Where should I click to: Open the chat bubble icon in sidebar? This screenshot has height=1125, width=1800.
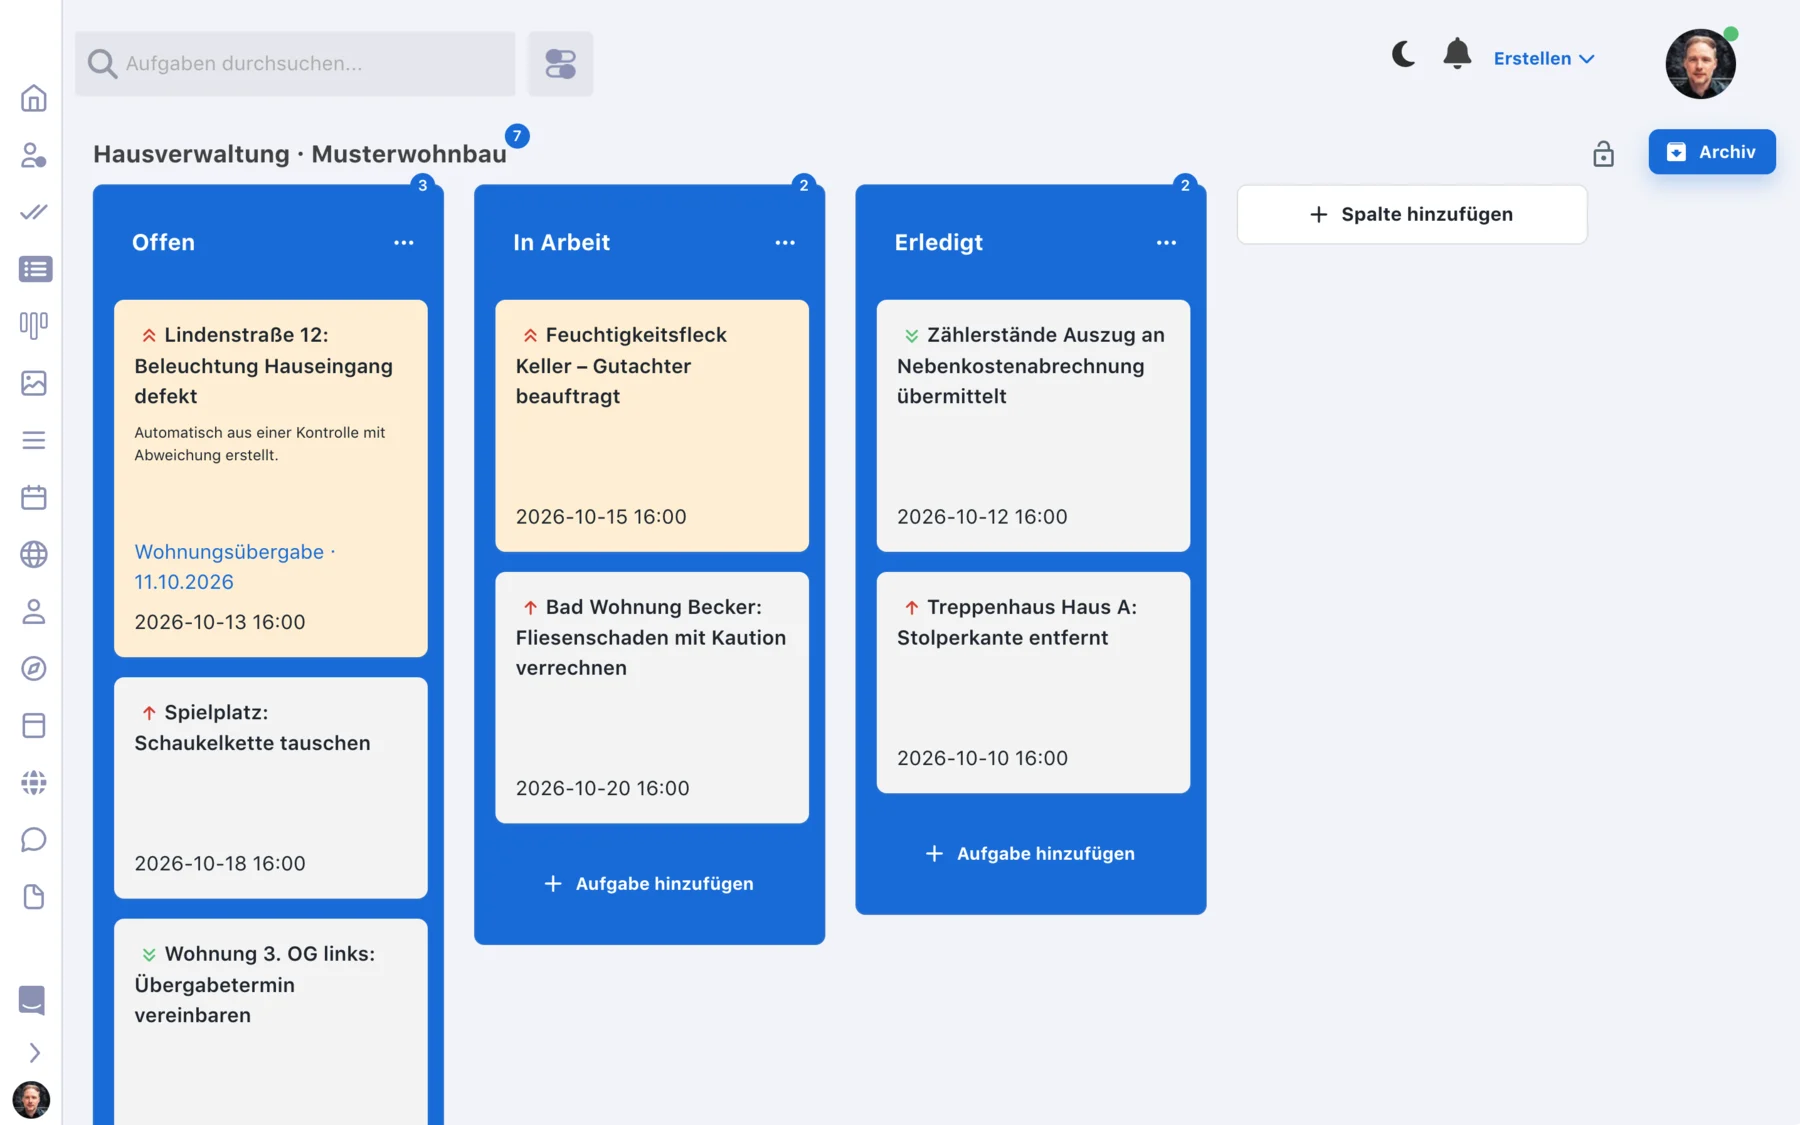(34, 839)
